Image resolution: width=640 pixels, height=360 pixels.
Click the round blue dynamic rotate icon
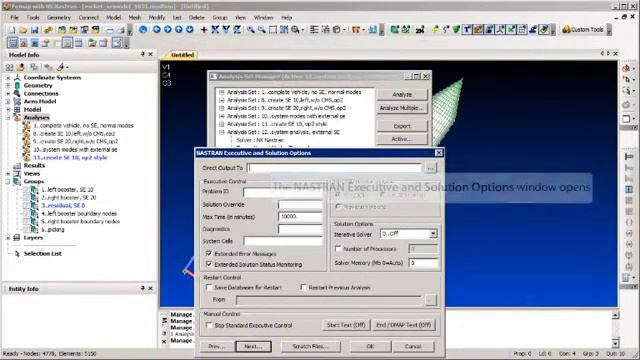[x=143, y=29]
